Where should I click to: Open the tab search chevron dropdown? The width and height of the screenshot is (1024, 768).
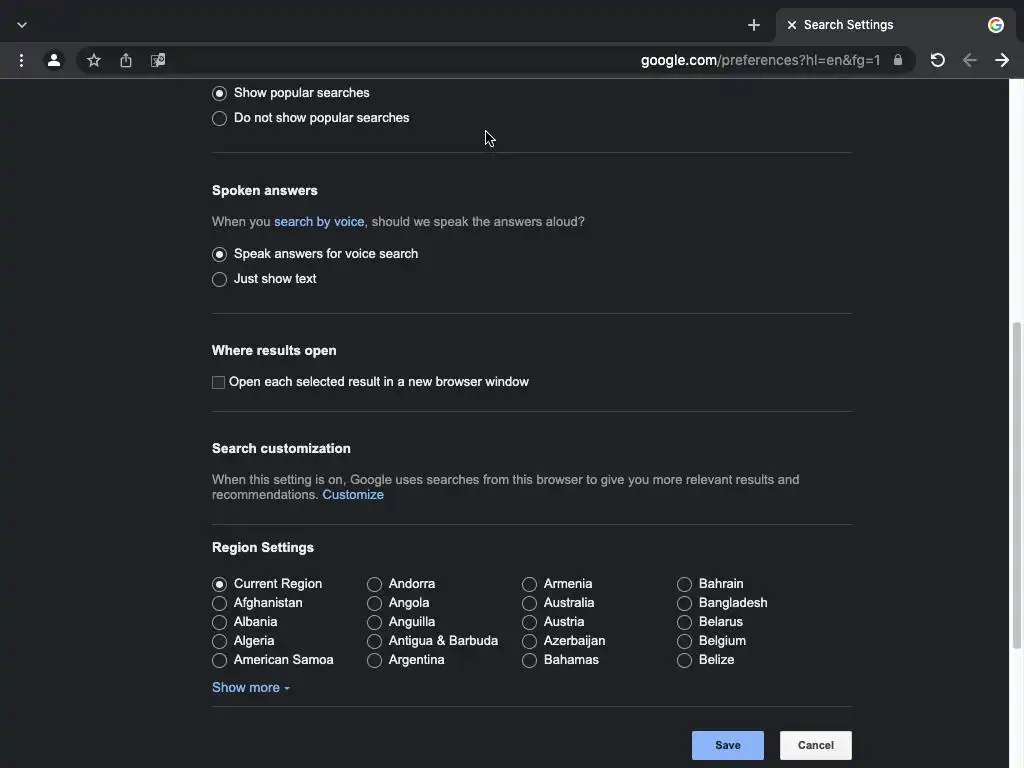22,25
